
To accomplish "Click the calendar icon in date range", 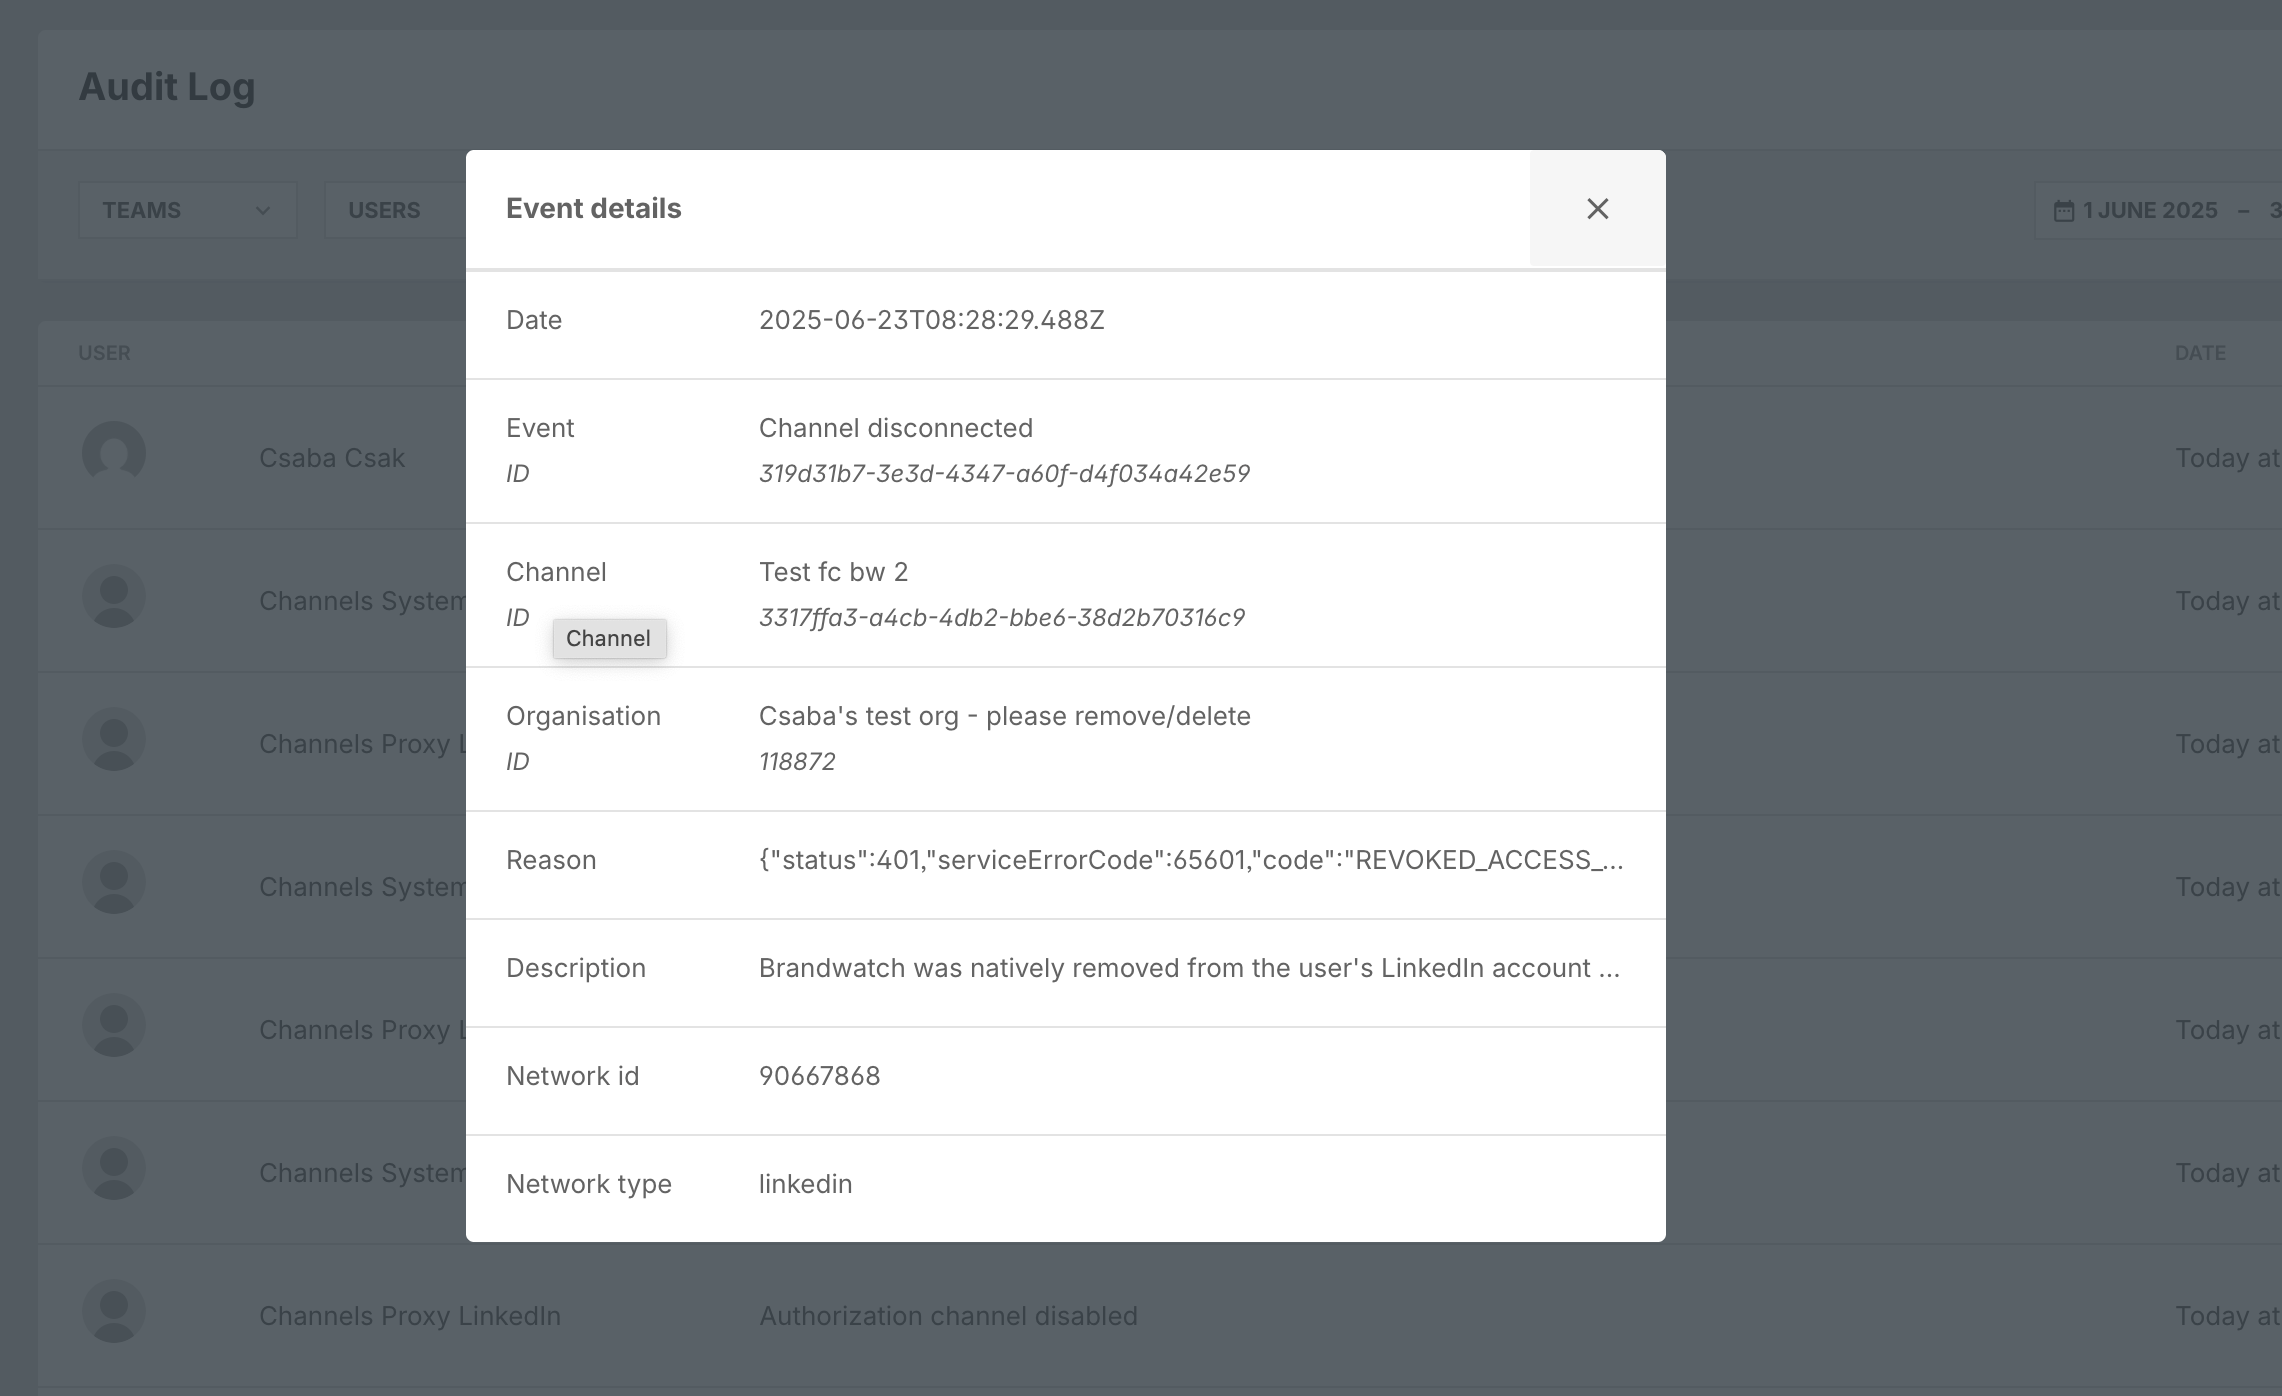I will 2064,211.
